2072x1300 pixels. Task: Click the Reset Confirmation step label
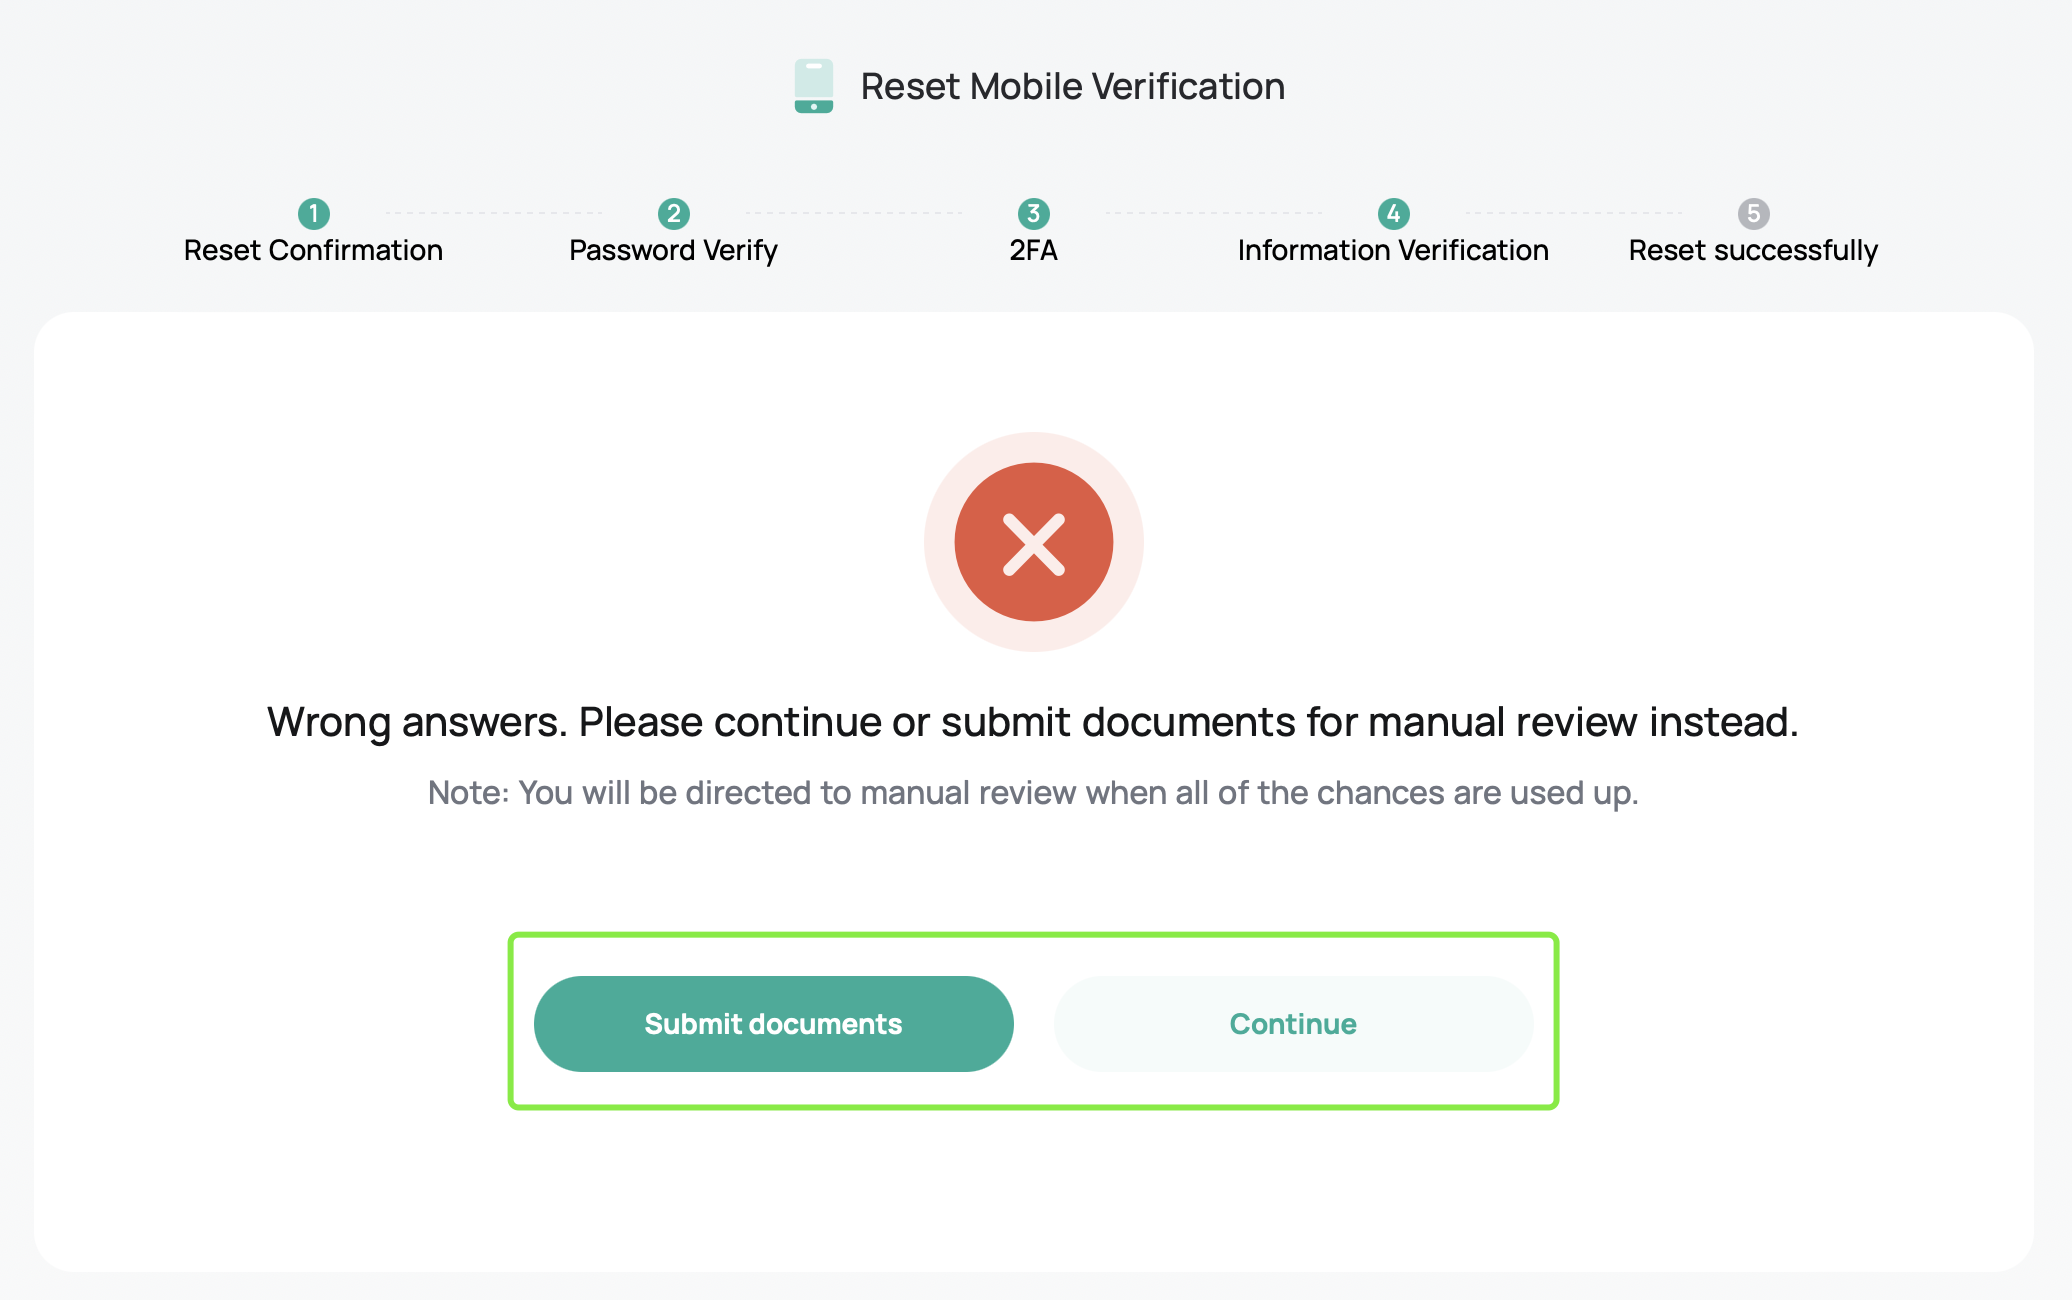314,250
